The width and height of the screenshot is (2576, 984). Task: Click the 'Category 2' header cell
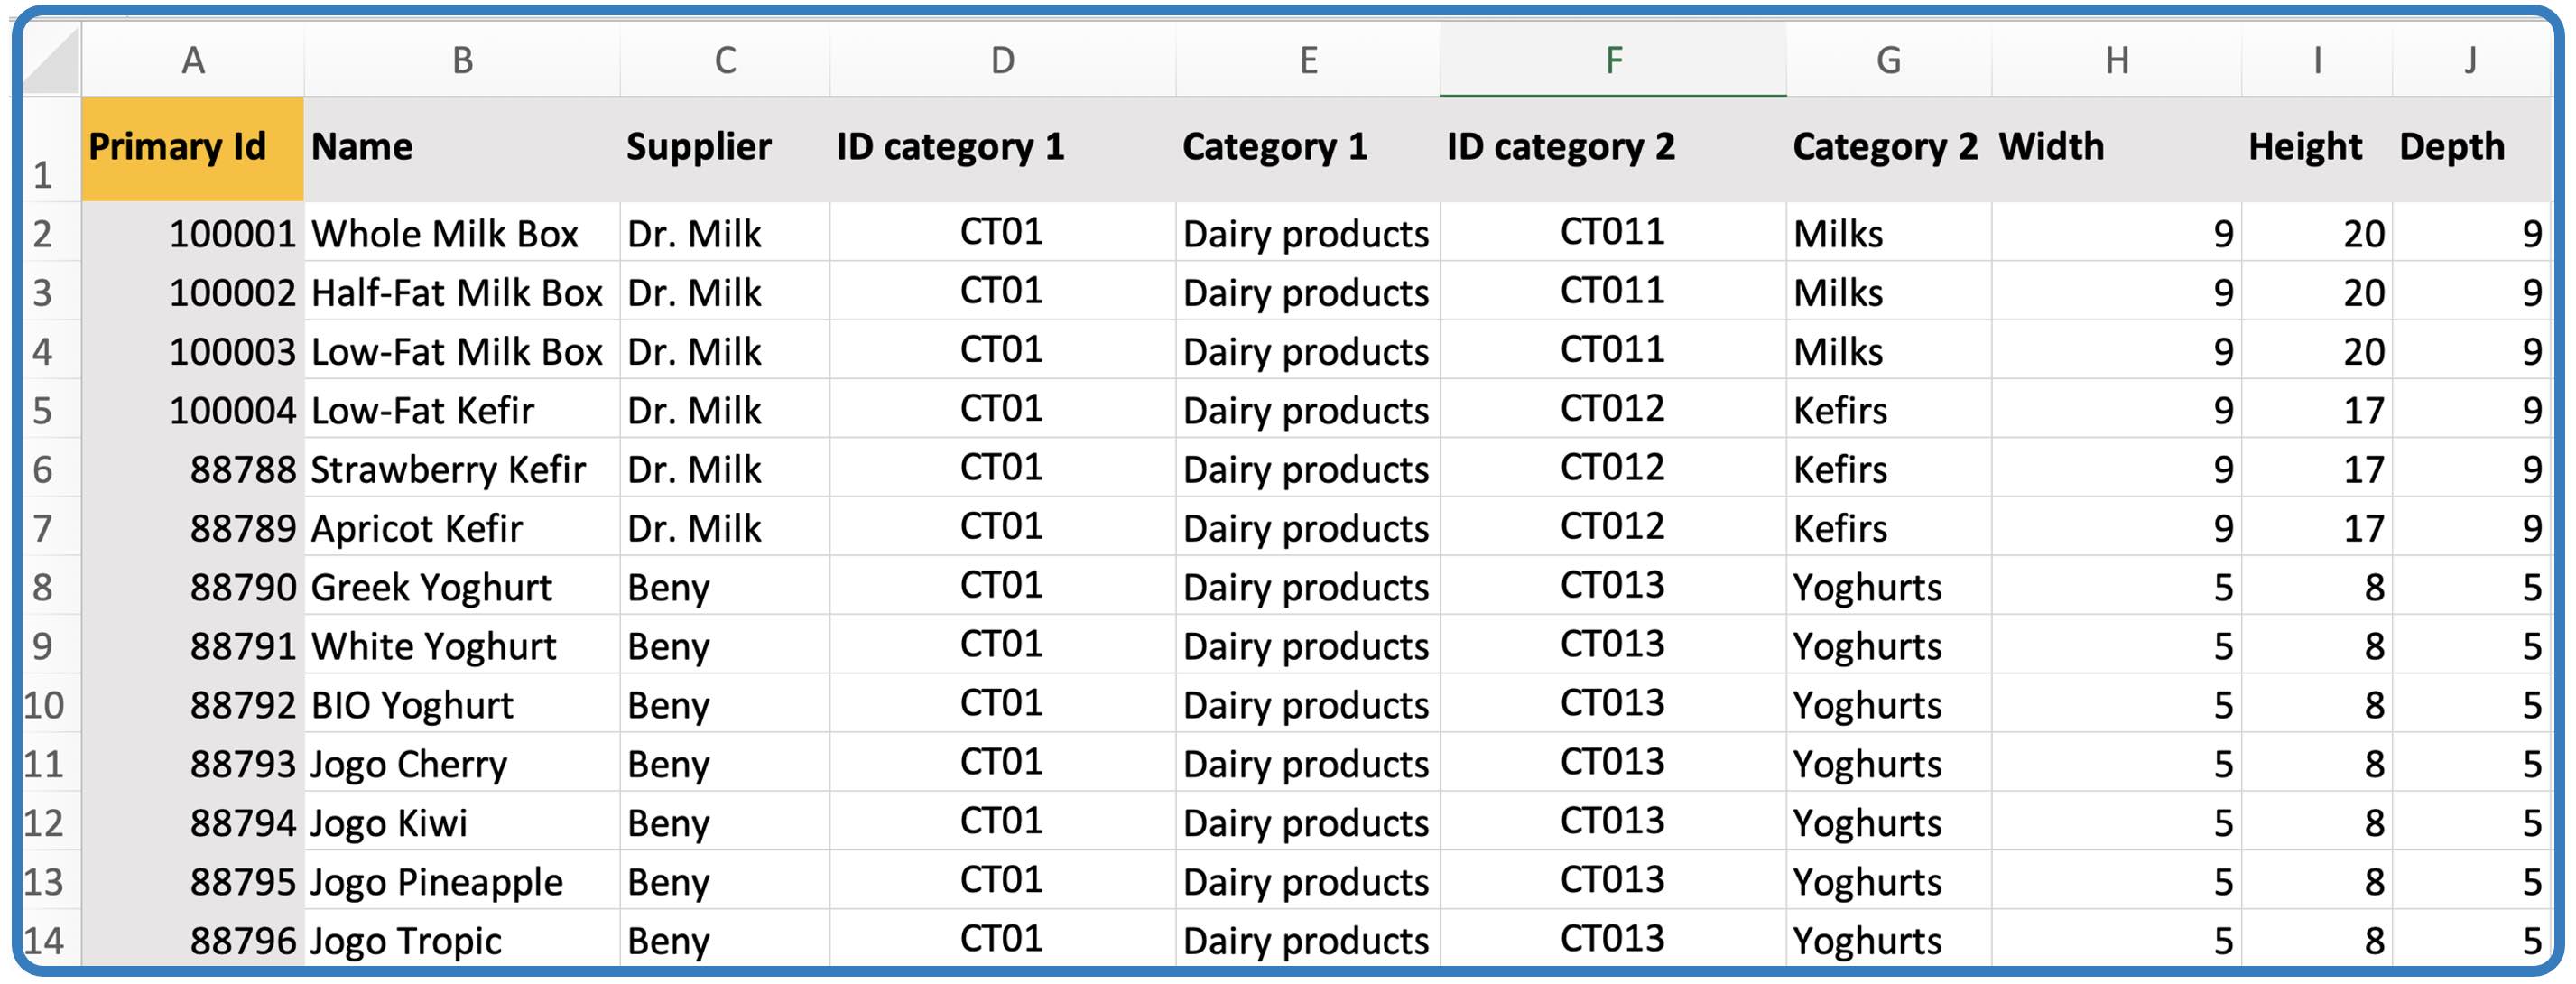(1889, 149)
